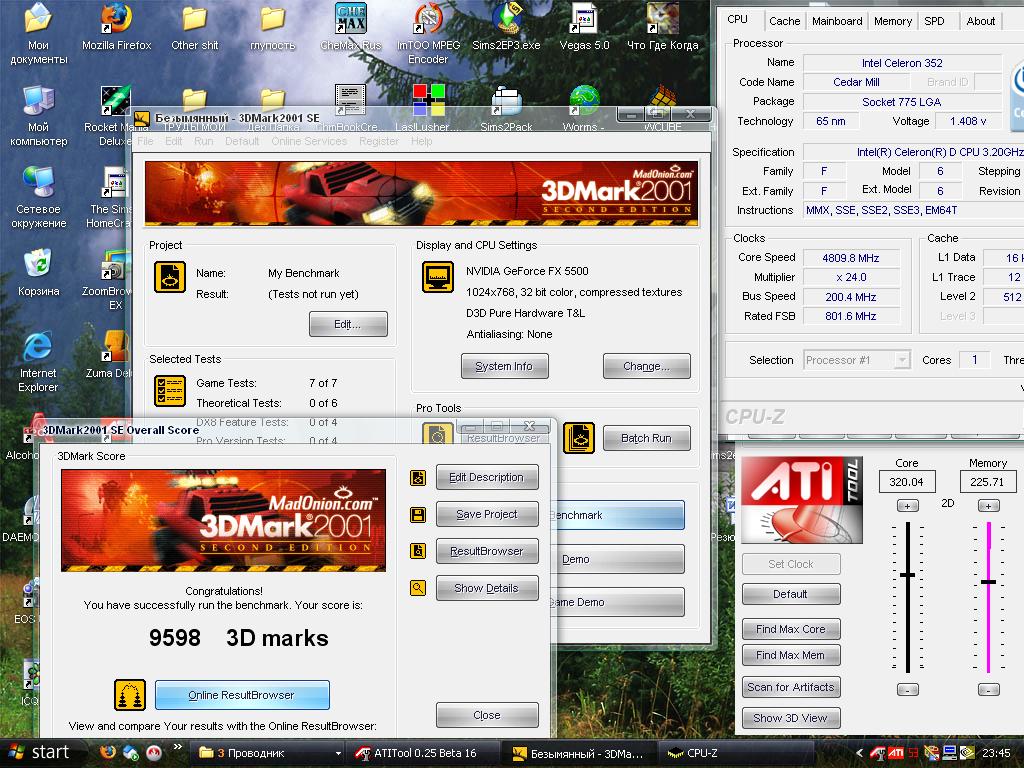Open the Что Где Когда desktop icon

point(662,27)
